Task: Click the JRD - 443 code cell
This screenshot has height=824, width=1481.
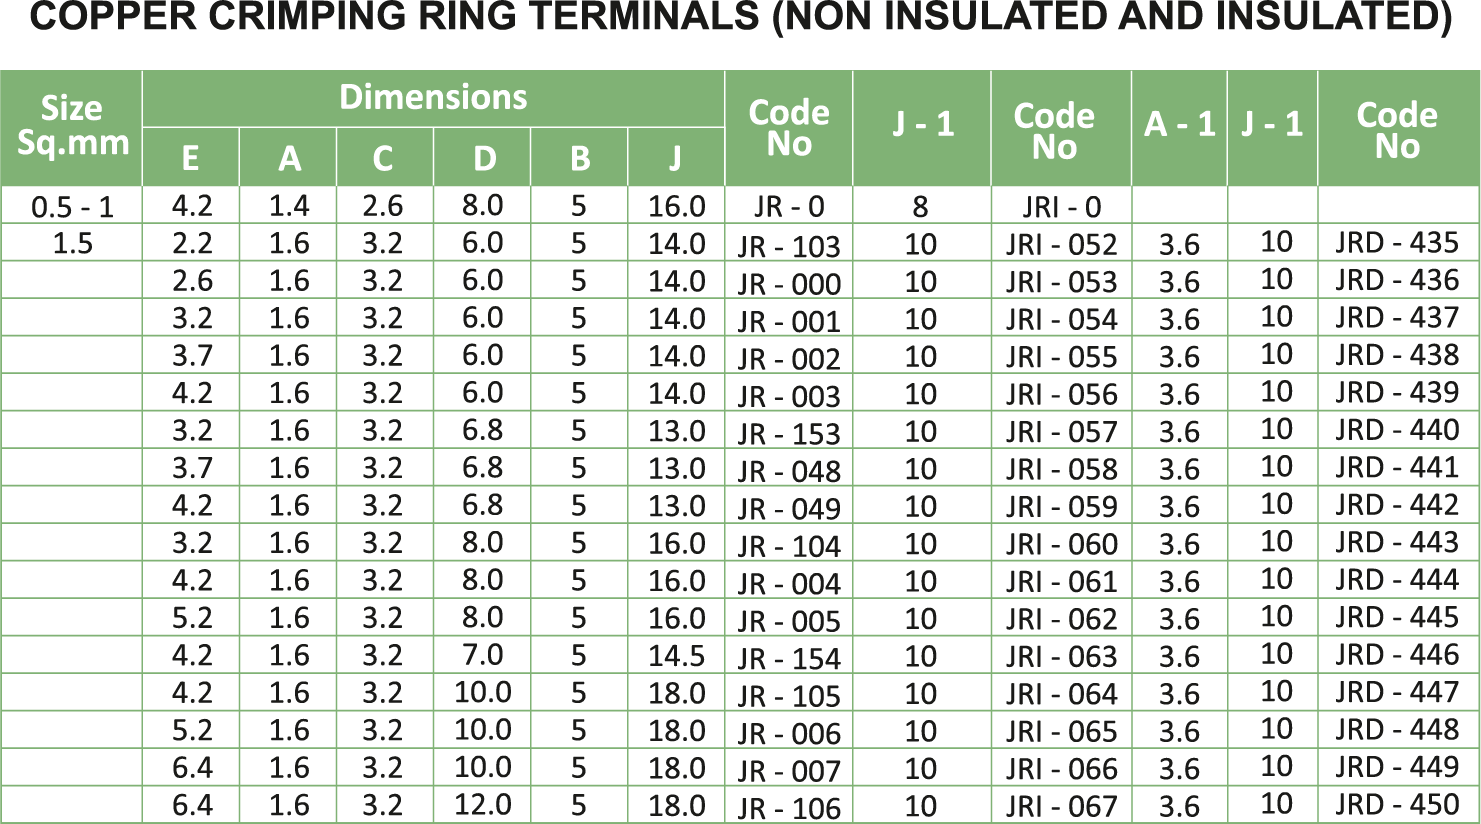Action: click(1397, 543)
